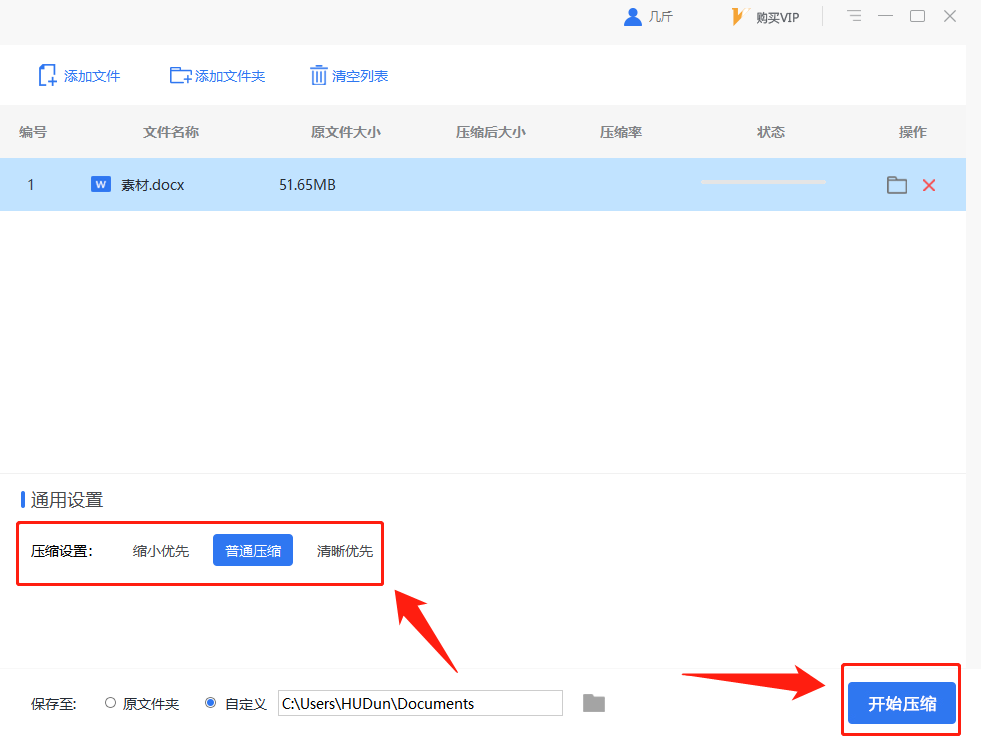981x737 pixels.
Task: Select the 原文件夹 radio option
Action: (110, 703)
